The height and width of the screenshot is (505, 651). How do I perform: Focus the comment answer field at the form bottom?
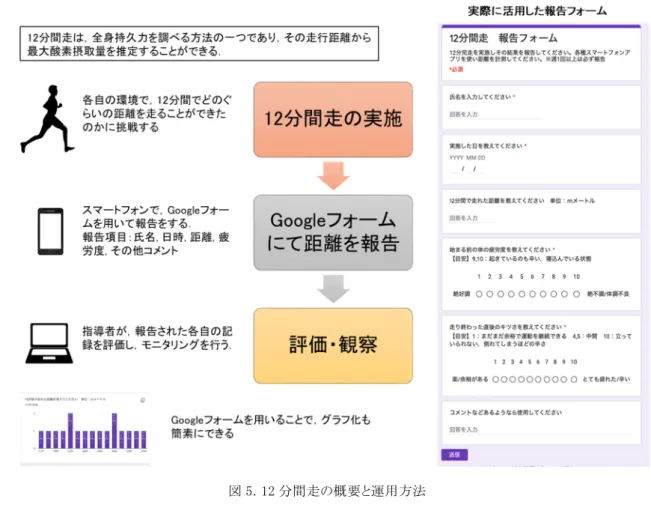(x=540, y=430)
